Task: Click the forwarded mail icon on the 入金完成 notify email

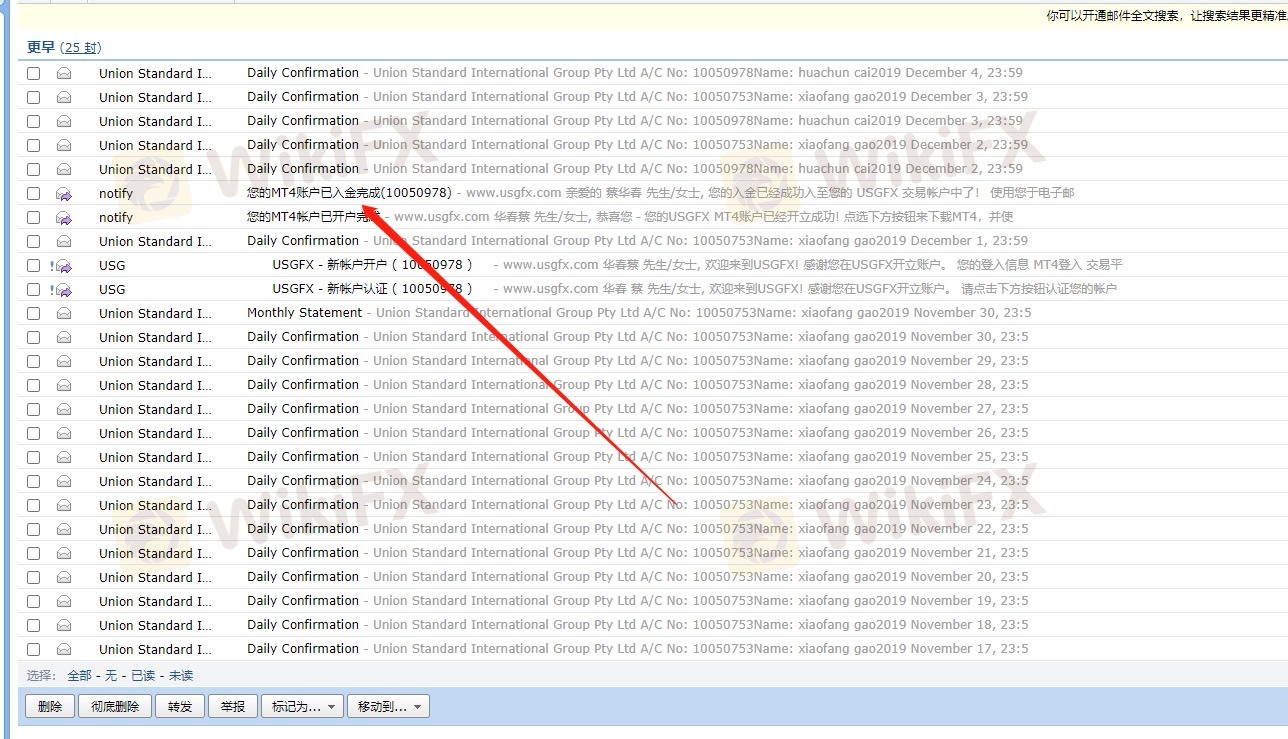Action: point(64,193)
